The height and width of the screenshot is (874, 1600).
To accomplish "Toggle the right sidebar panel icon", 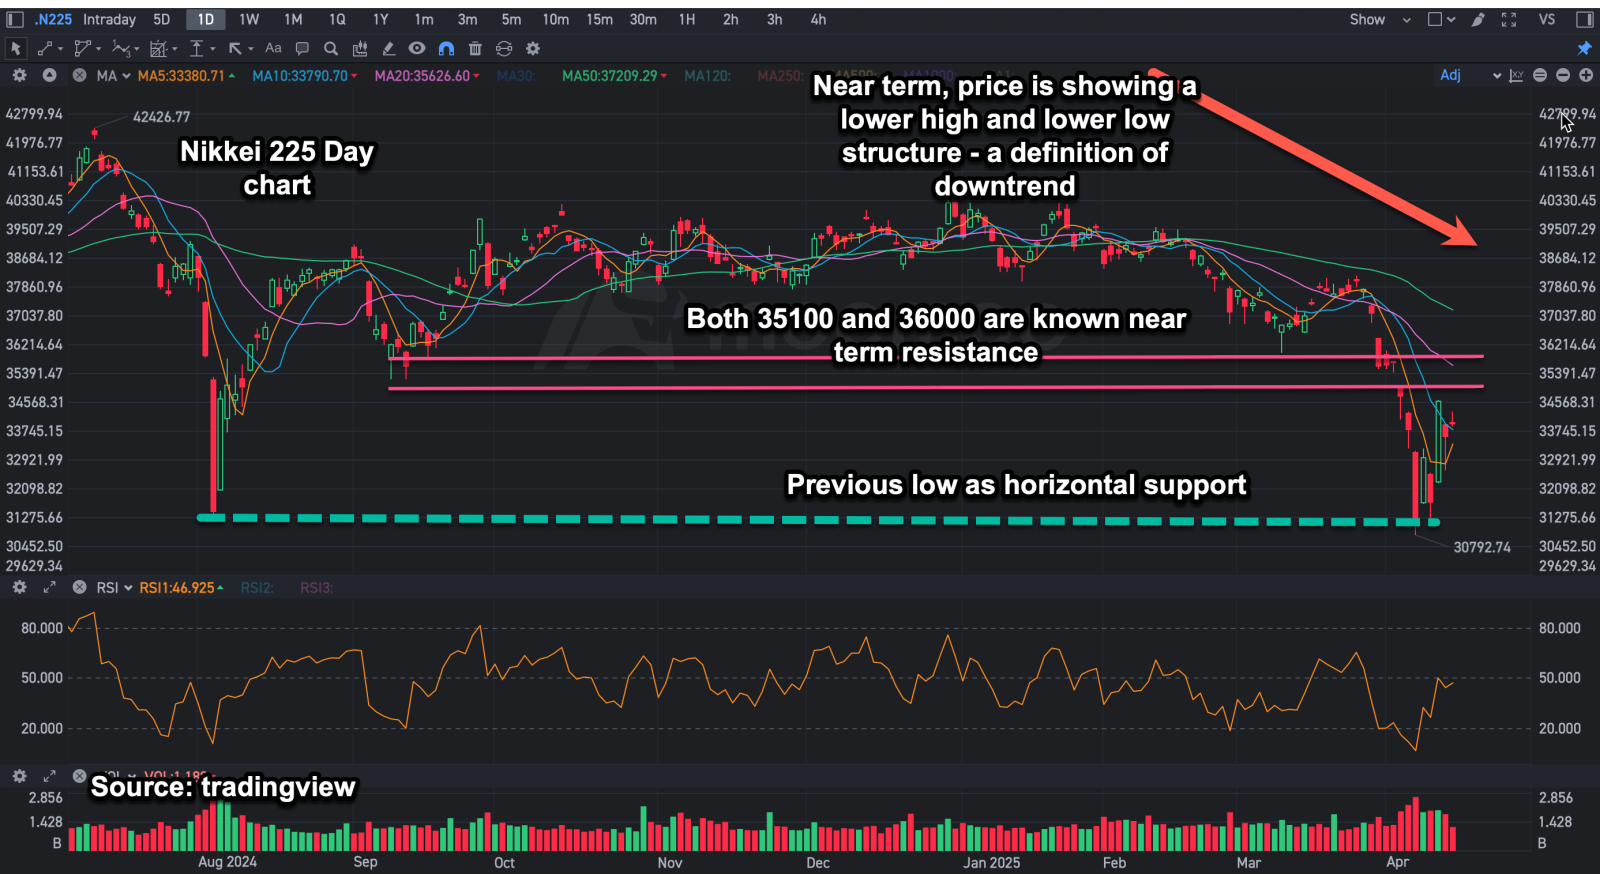I will click(x=1584, y=19).
